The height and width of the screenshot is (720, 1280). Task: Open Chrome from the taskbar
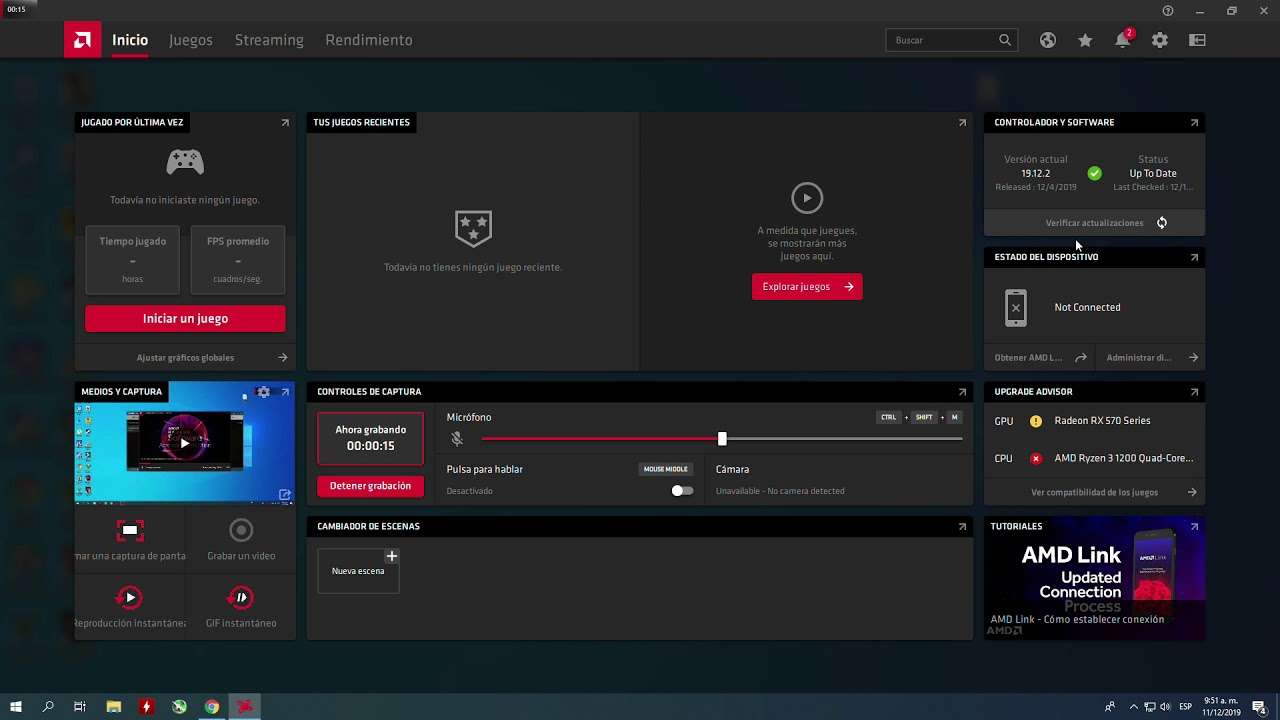[x=212, y=707]
